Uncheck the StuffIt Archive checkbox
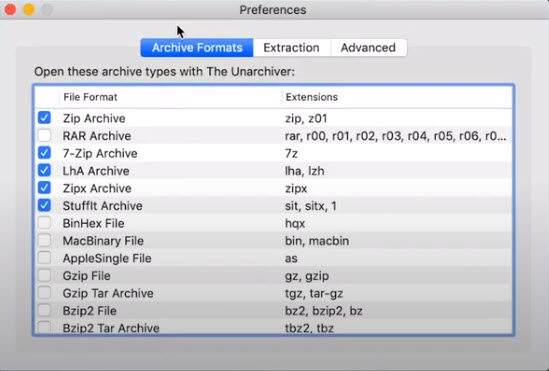Image resolution: width=549 pixels, height=371 pixels. (x=44, y=205)
